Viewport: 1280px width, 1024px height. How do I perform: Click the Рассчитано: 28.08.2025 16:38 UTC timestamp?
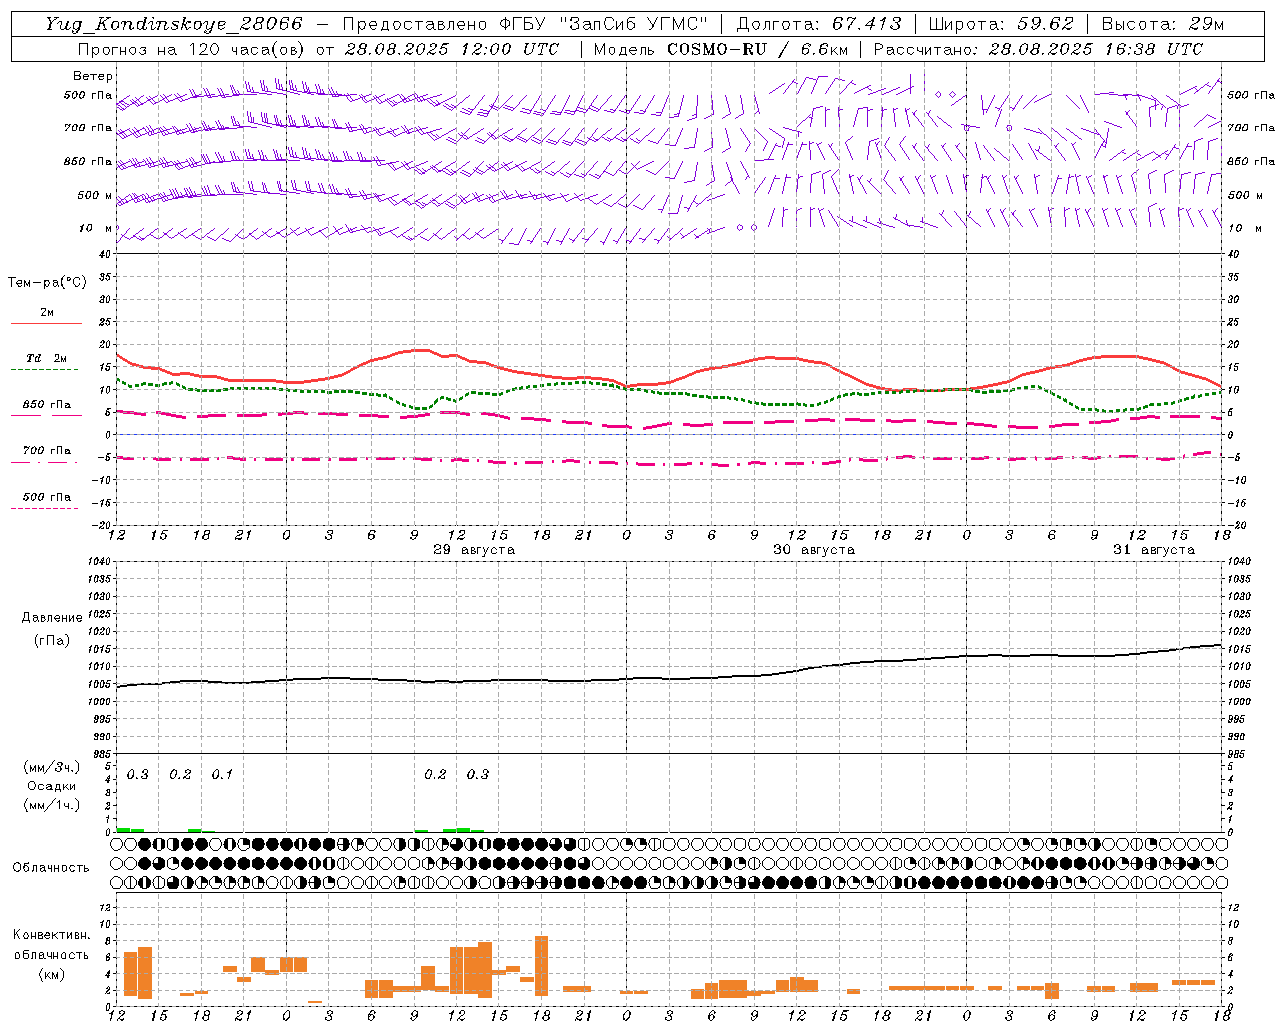click(x=1038, y=49)
